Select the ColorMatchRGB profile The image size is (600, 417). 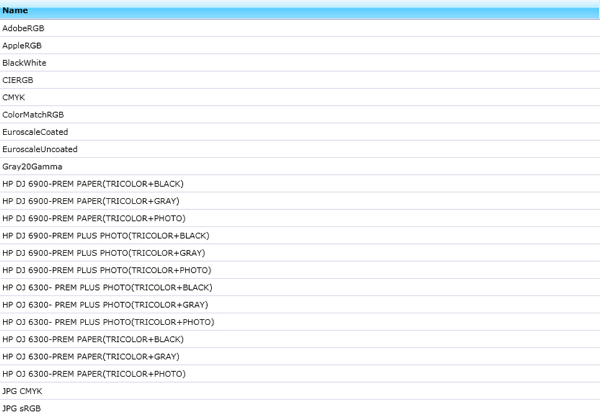pyautogui.click(x=33, y=115)
